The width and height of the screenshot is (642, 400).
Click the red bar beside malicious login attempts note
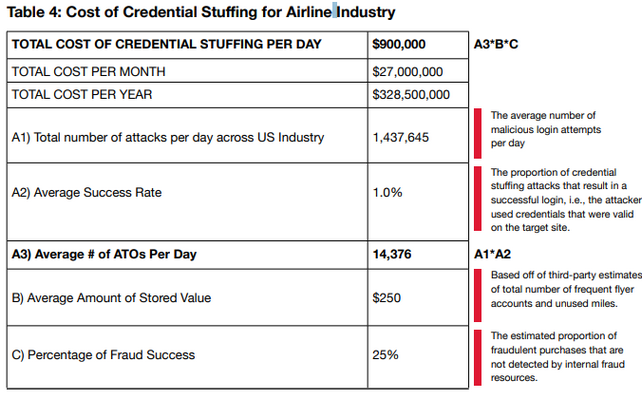[x=477, y=133]
